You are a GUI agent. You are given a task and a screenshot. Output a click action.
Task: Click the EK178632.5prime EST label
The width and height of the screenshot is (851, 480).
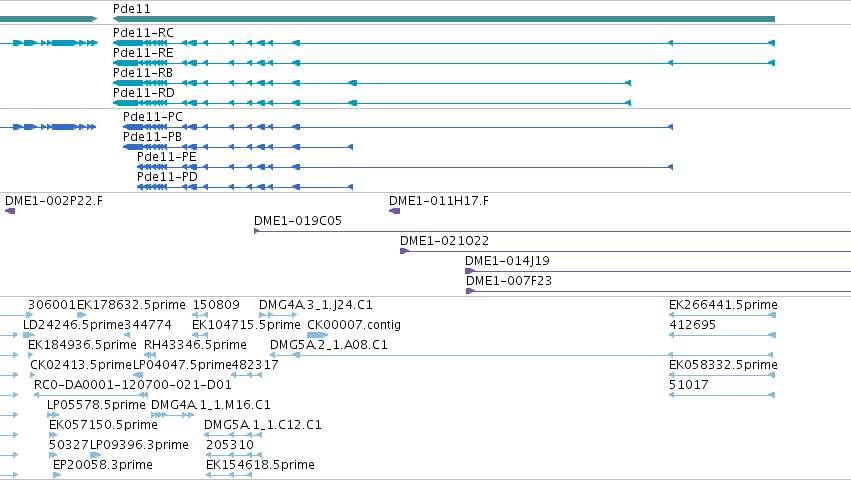(x=131, y=305)
